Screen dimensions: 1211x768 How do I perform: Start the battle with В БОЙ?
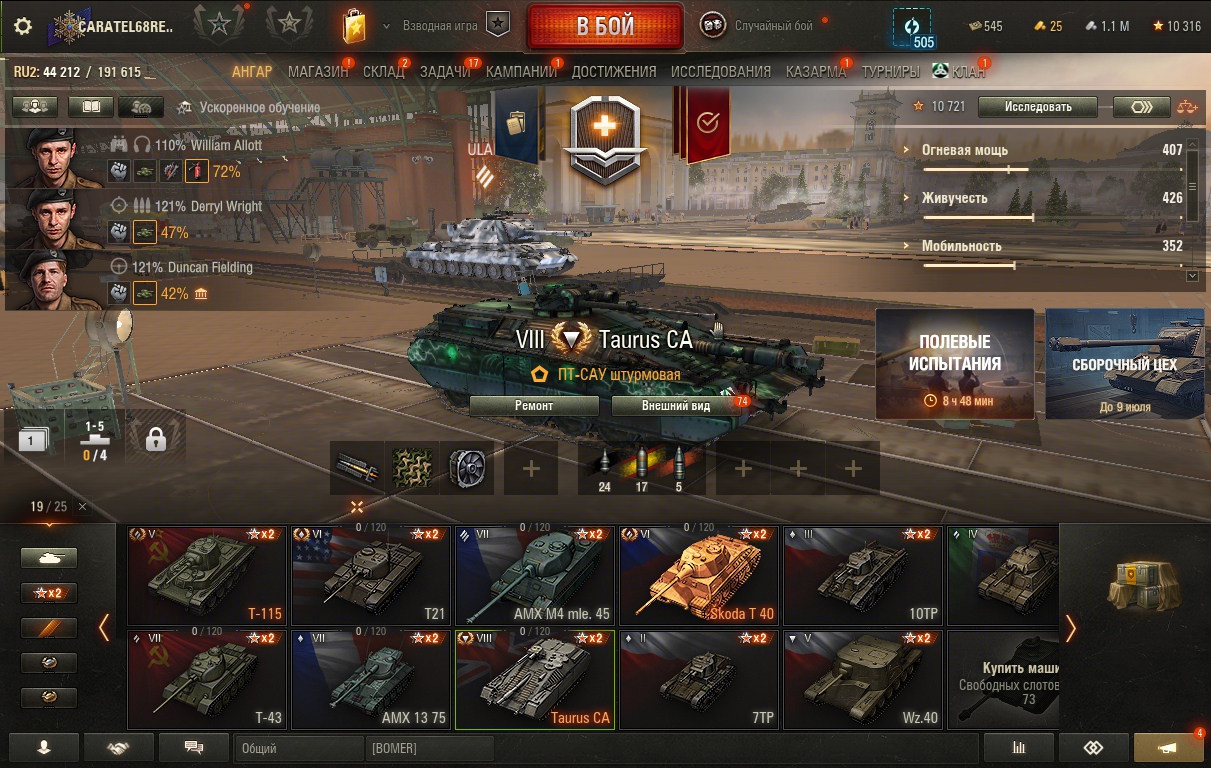coord(605,27)
